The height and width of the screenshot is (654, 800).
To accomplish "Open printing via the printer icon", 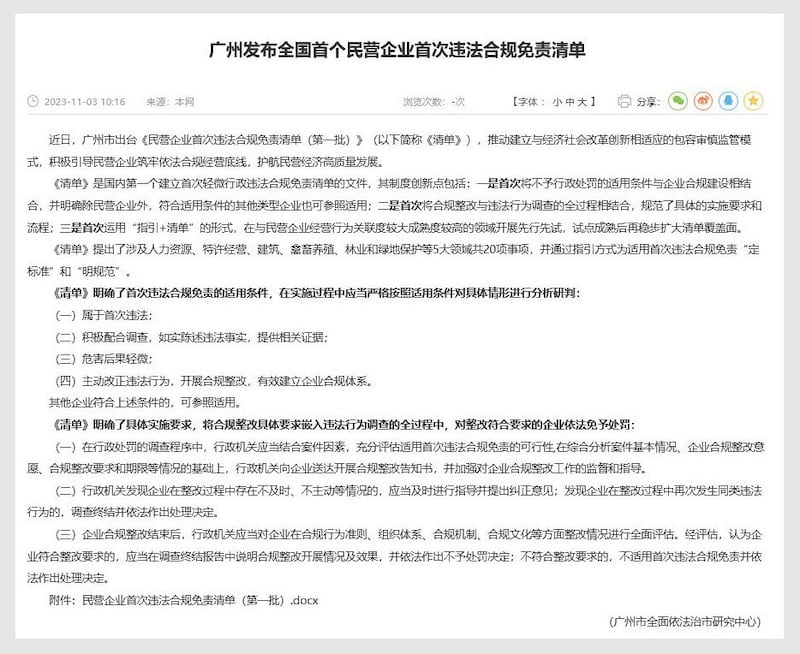I will 624,100.
